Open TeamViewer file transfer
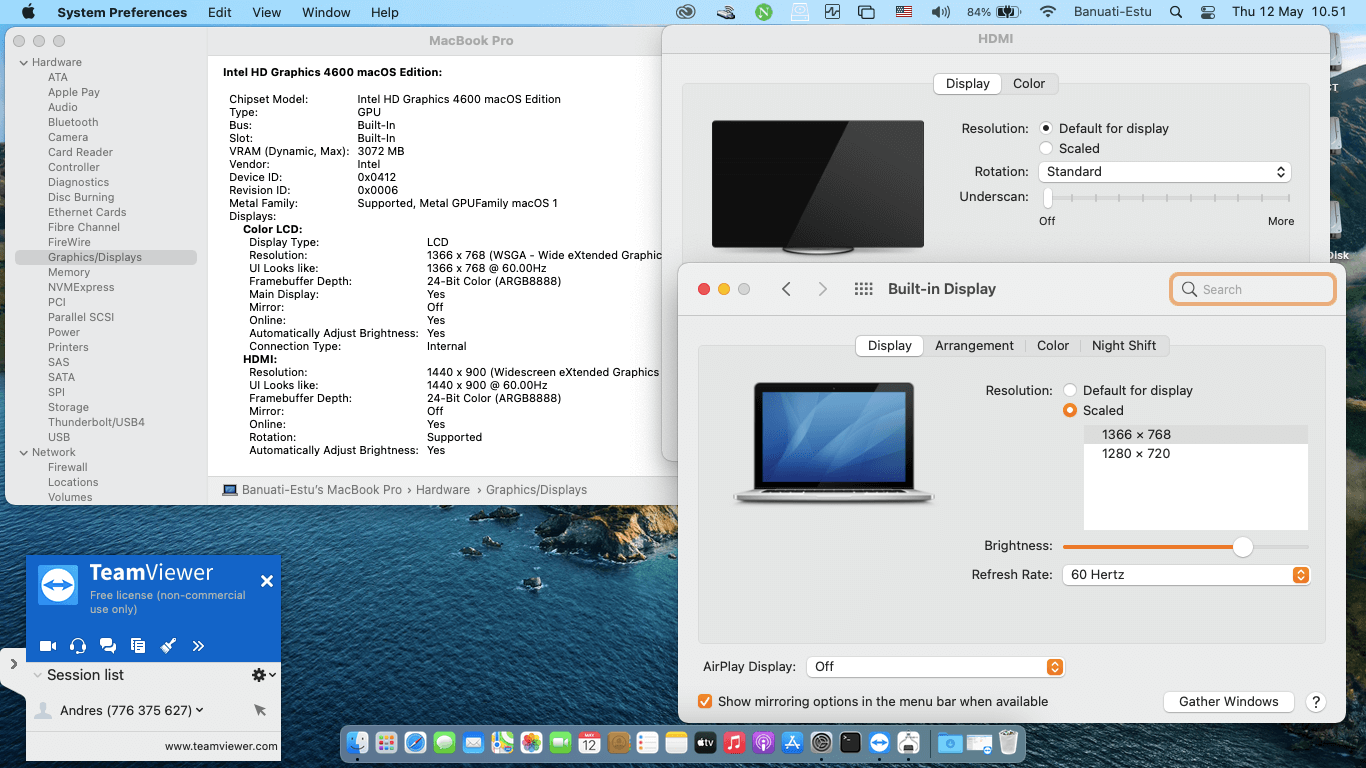 pos(138,645)
